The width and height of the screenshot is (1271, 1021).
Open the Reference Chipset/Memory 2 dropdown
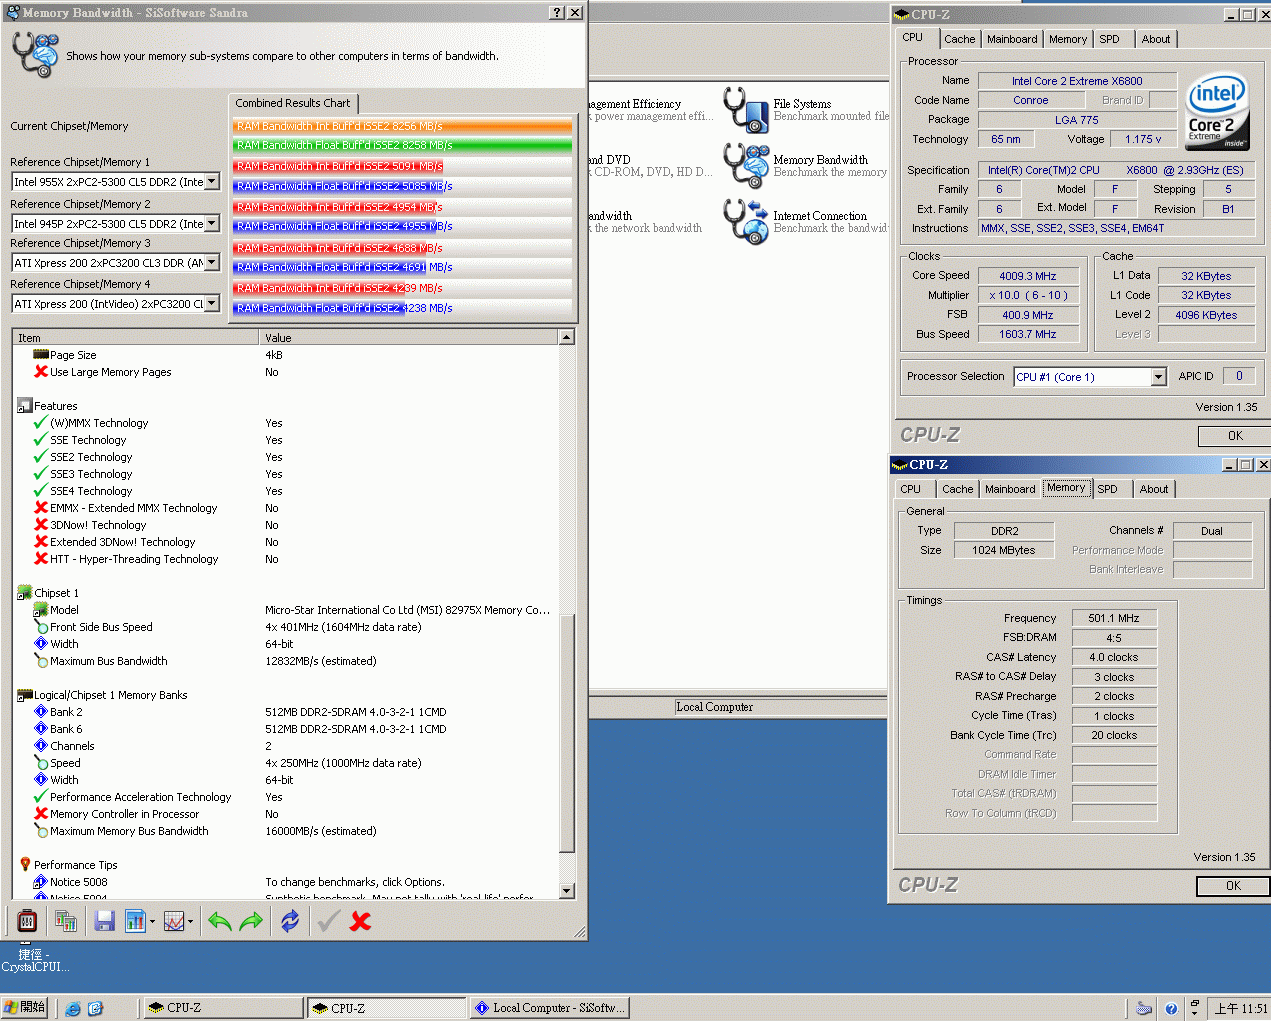click(x=212, y=224)
